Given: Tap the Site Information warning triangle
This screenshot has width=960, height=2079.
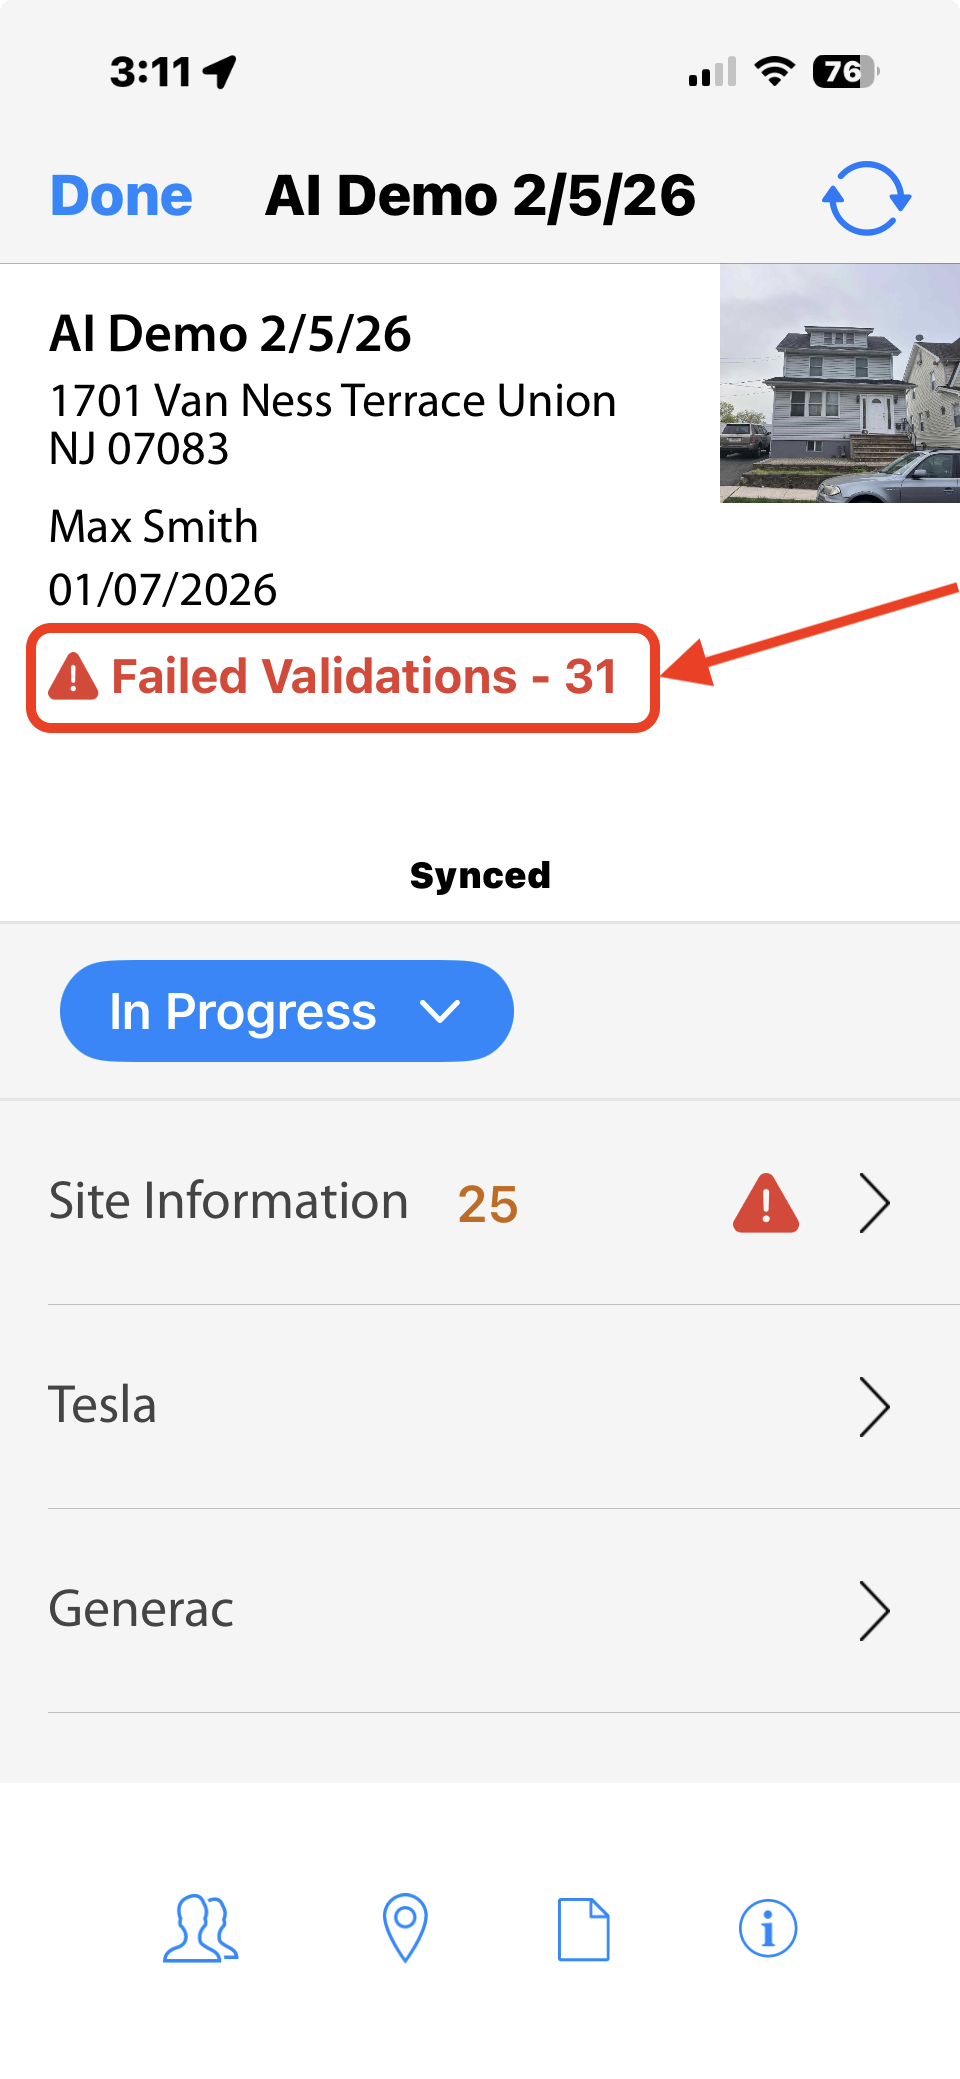Looking at the screenshot, I should (766, 1203).
